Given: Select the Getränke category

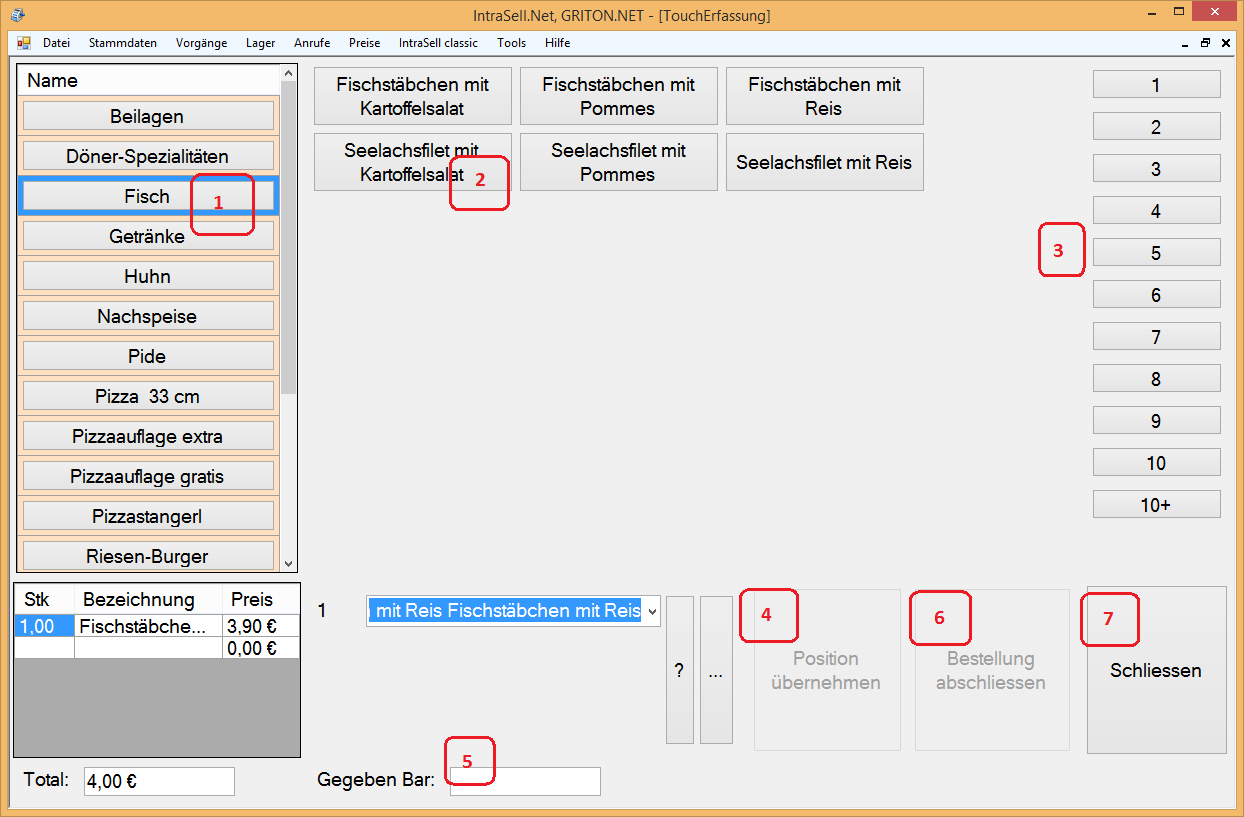Looking at the screenshot, I should [148, 236].
